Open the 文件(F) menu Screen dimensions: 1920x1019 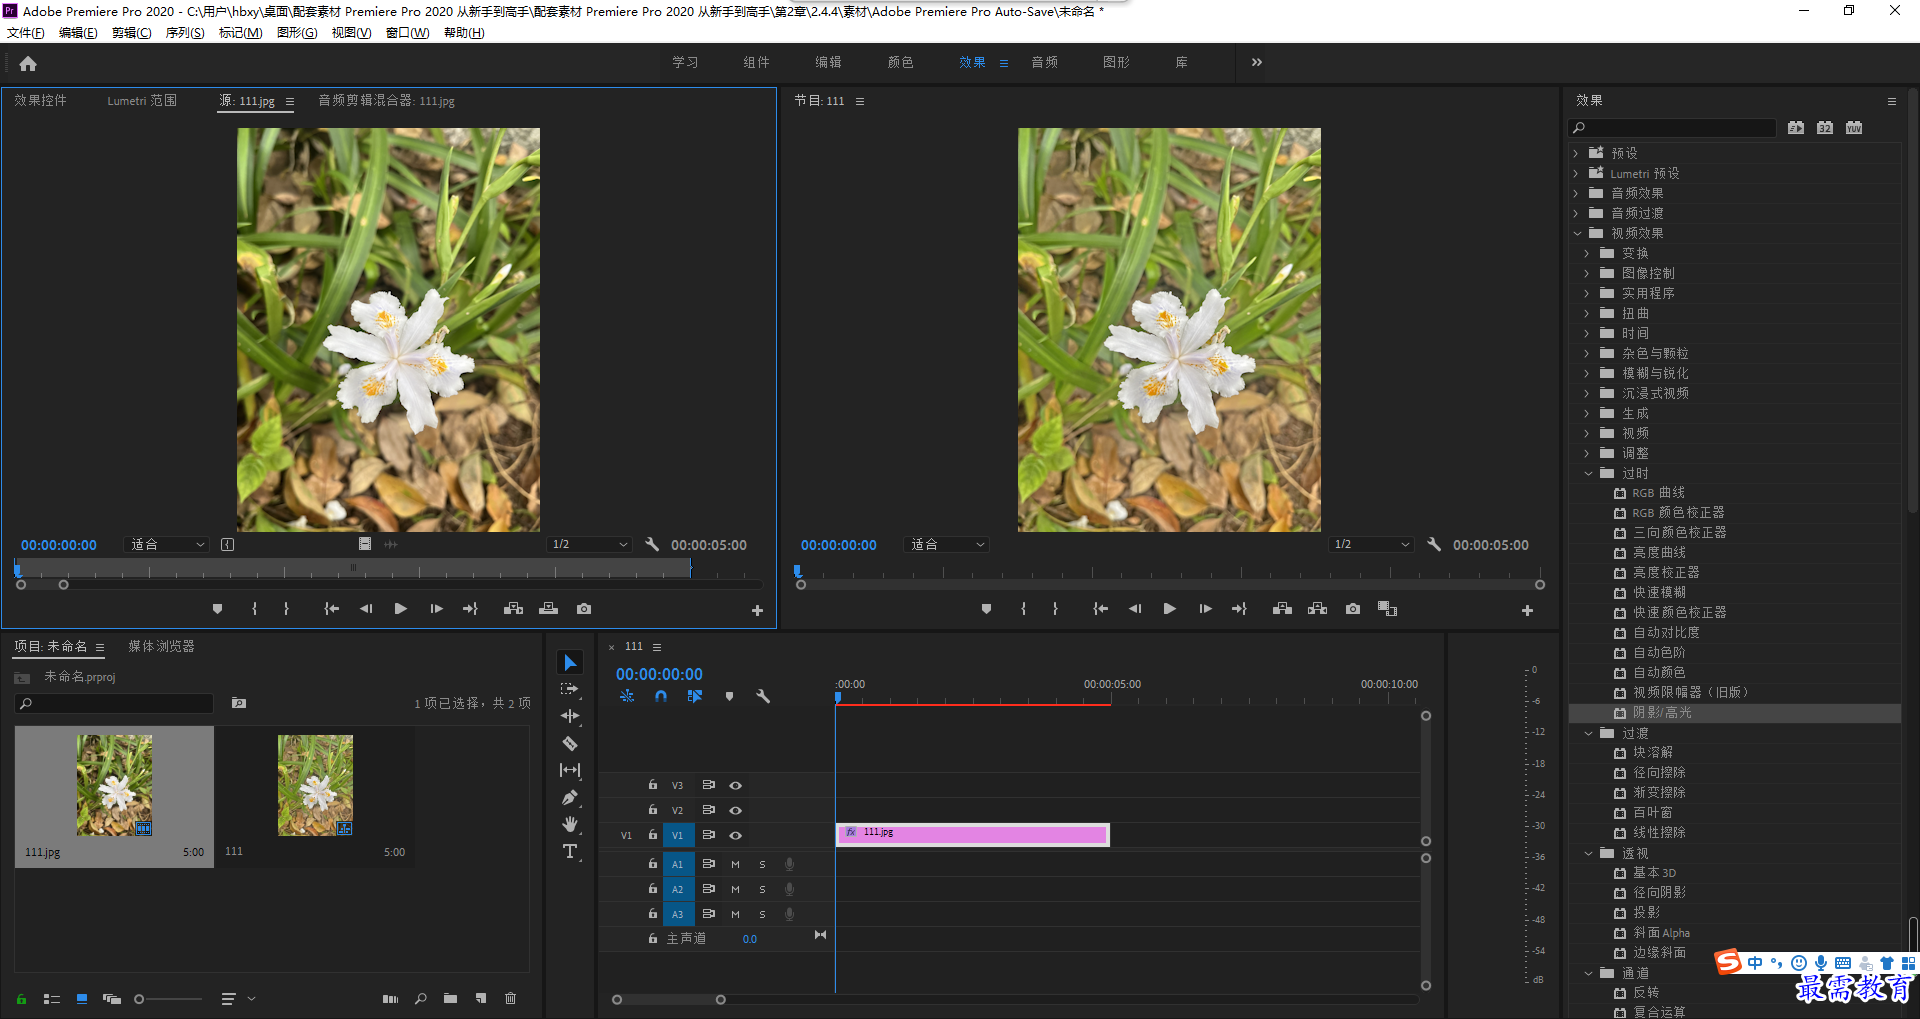click(x=26, y=33)
